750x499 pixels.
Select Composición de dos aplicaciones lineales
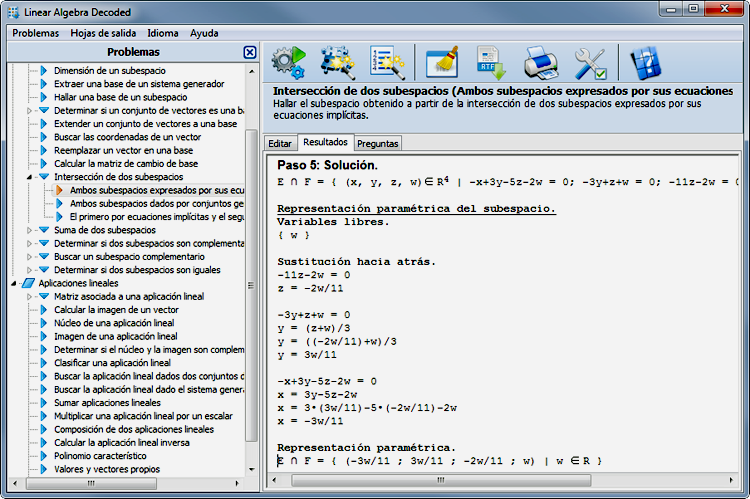pyautogui.click(x=134, y=430)
